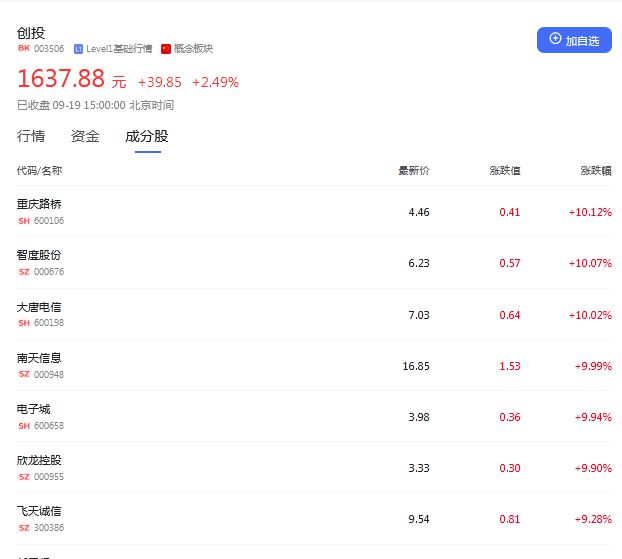Viewport: 622px width, 559px height.
Task: Click the red China flag 概念板块 icon
Action: (166, 49)
